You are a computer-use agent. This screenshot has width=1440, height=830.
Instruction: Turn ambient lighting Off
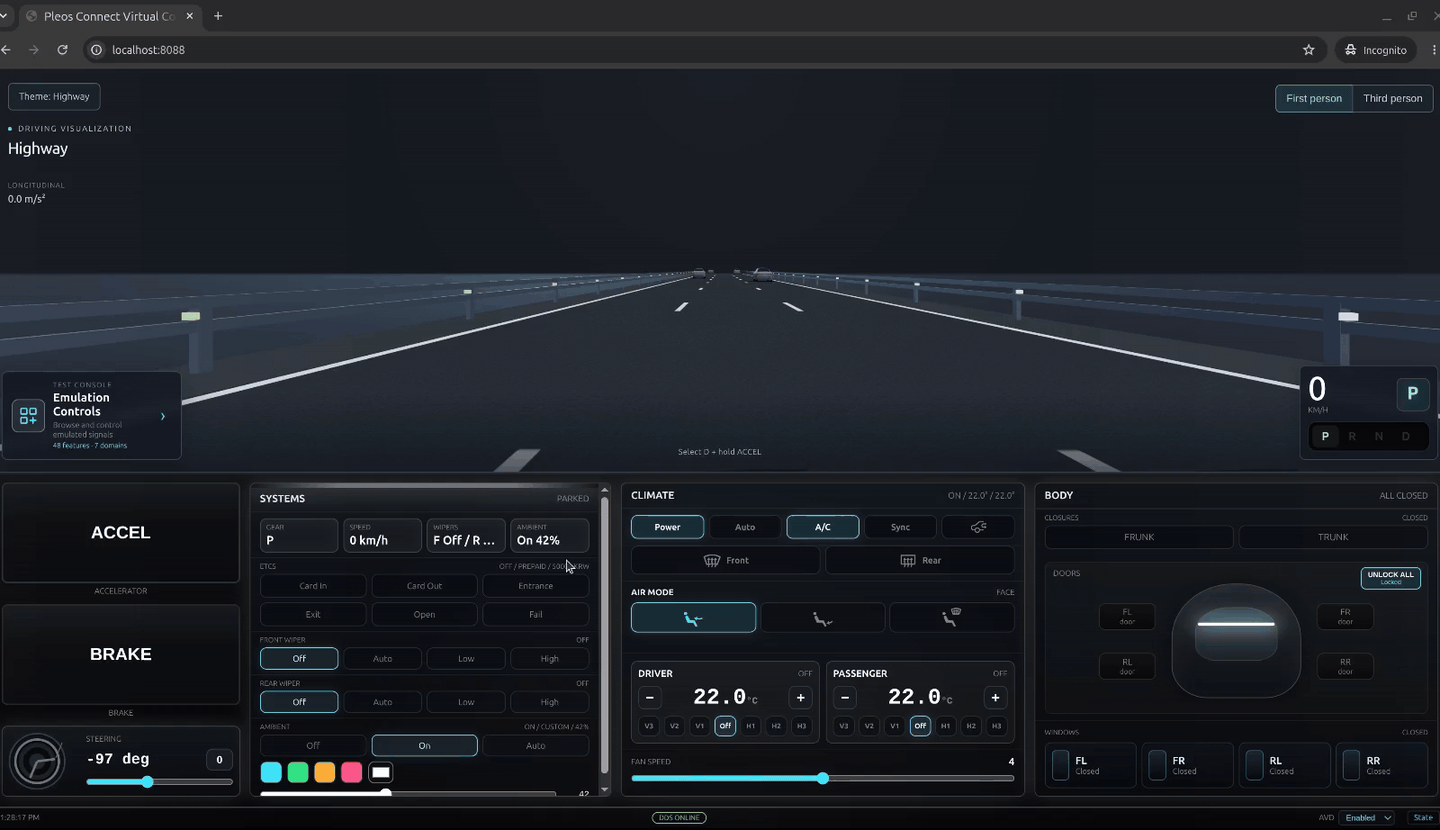pos(313,746)
